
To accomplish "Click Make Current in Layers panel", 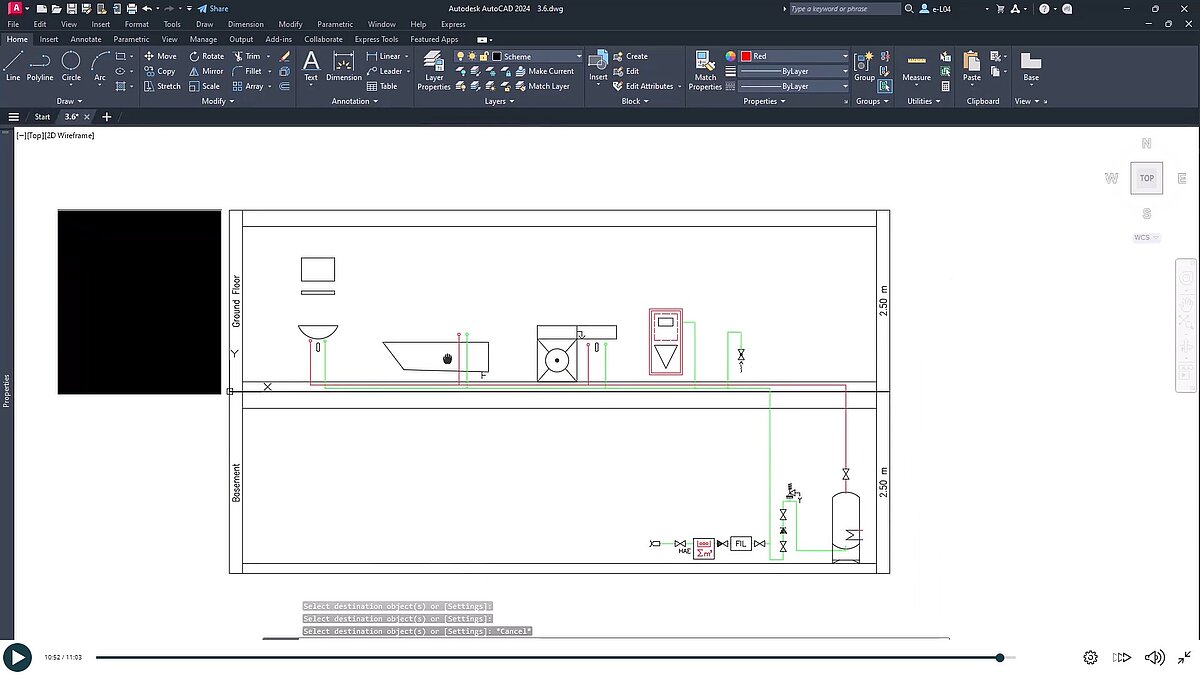I will point(547,71).
